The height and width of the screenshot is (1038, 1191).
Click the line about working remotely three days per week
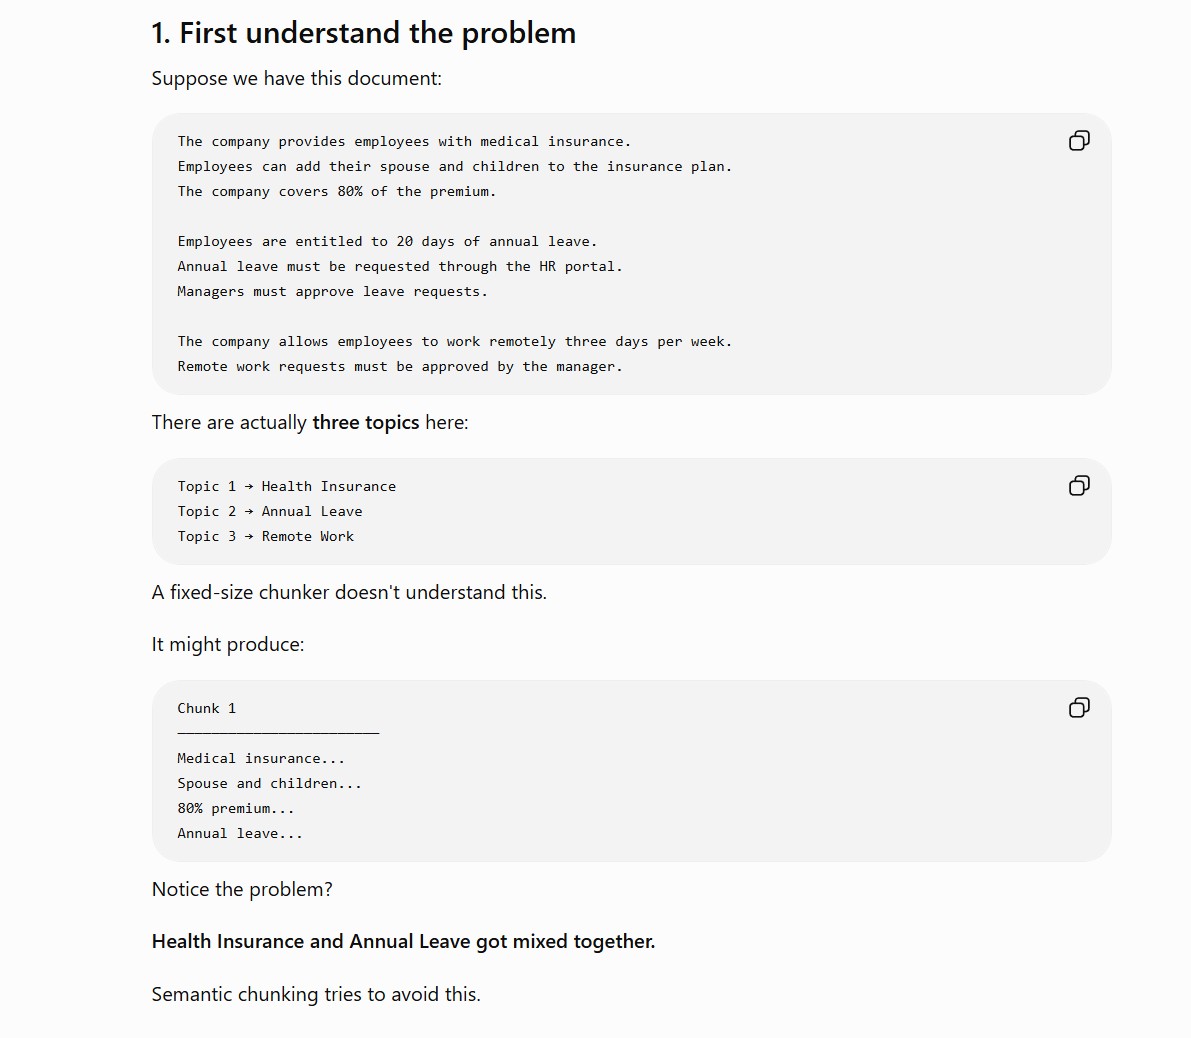click(x=454, y=342)
